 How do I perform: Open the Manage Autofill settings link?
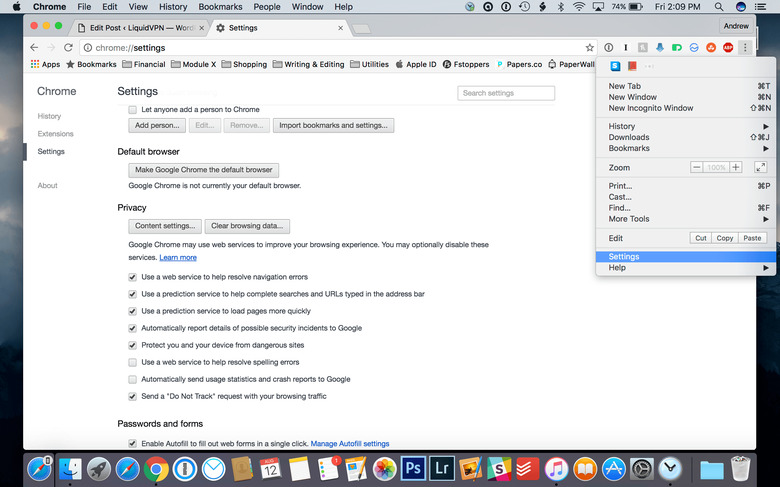(x=349, y=443)
